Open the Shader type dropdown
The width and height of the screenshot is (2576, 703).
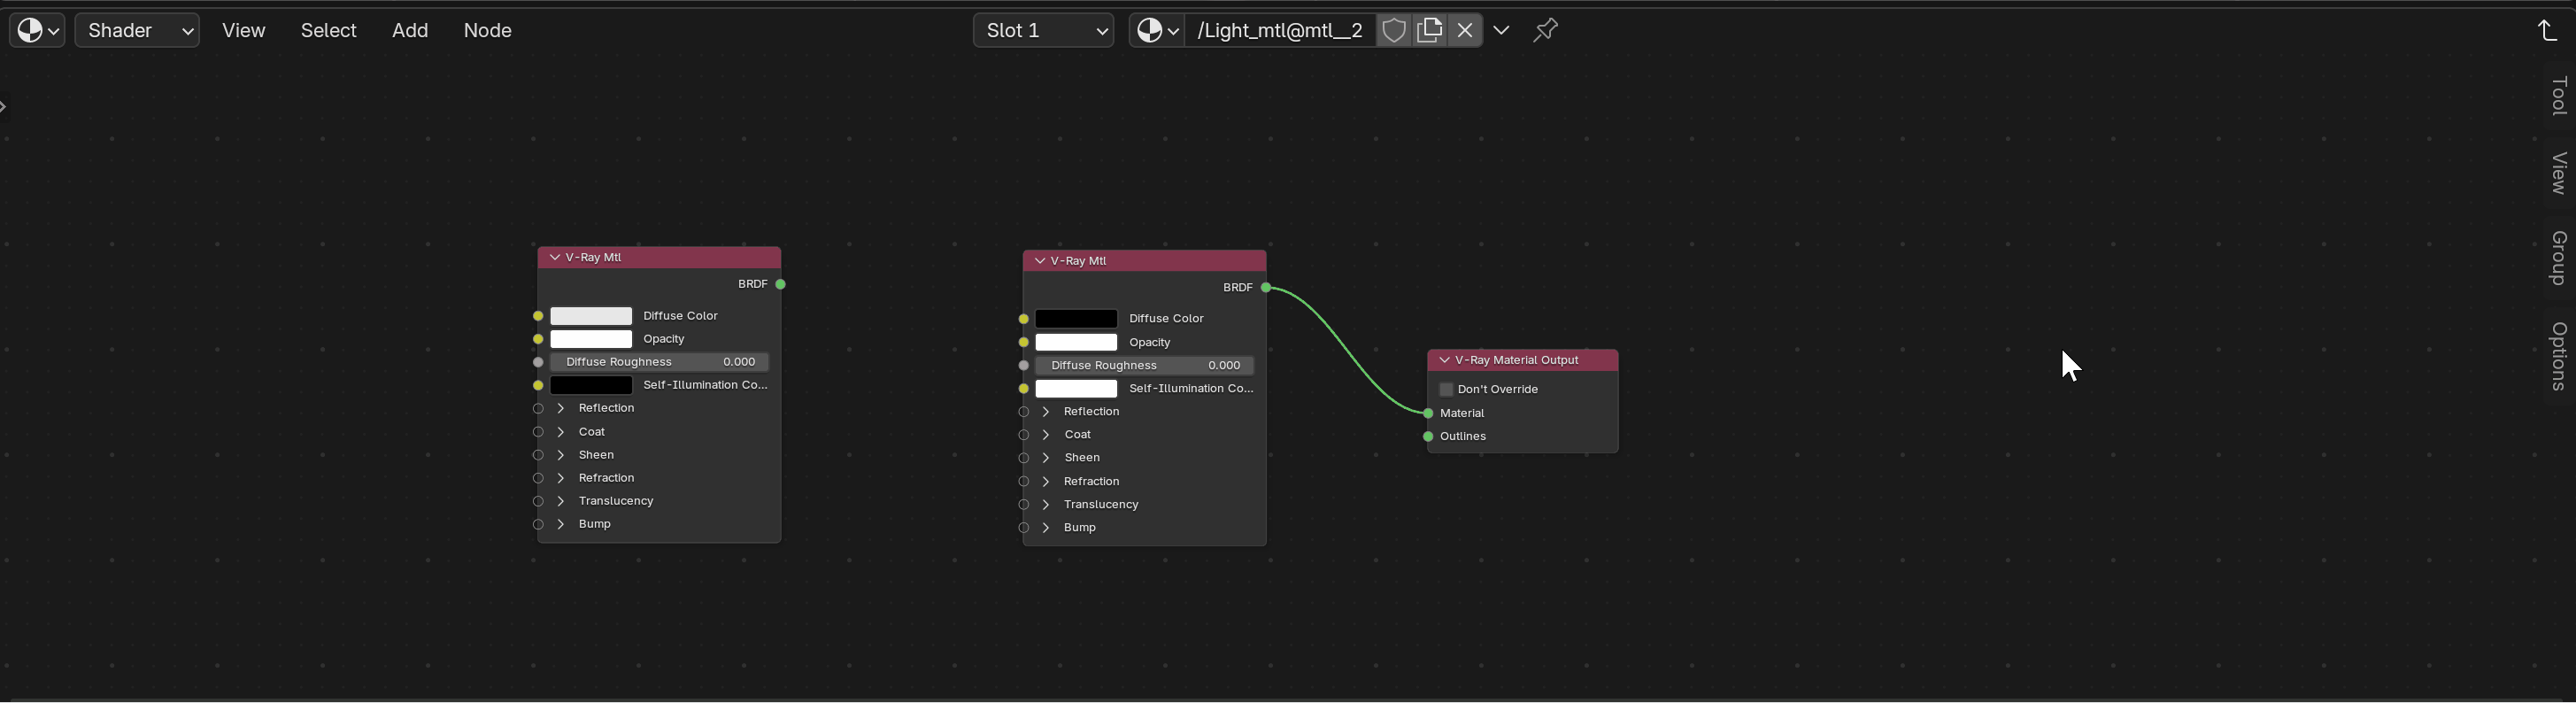click(x=137, y=30)
